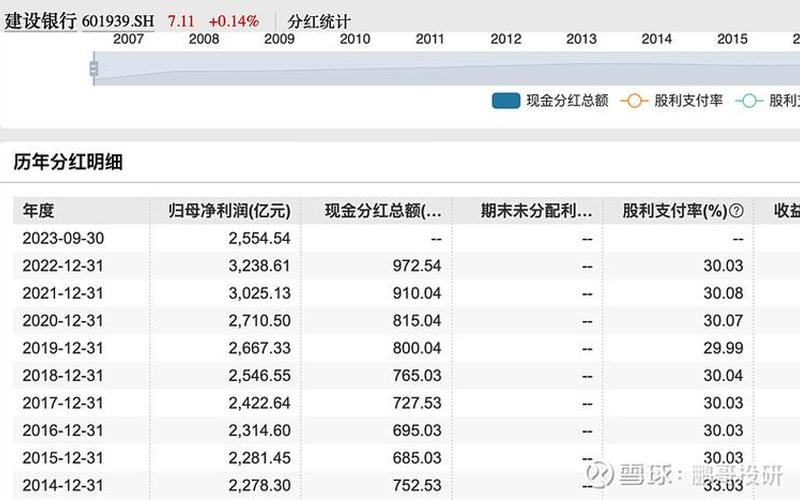Click net profit value 2,554.54
The height and width of the screenshot is (500, 800).
(260, 238)
